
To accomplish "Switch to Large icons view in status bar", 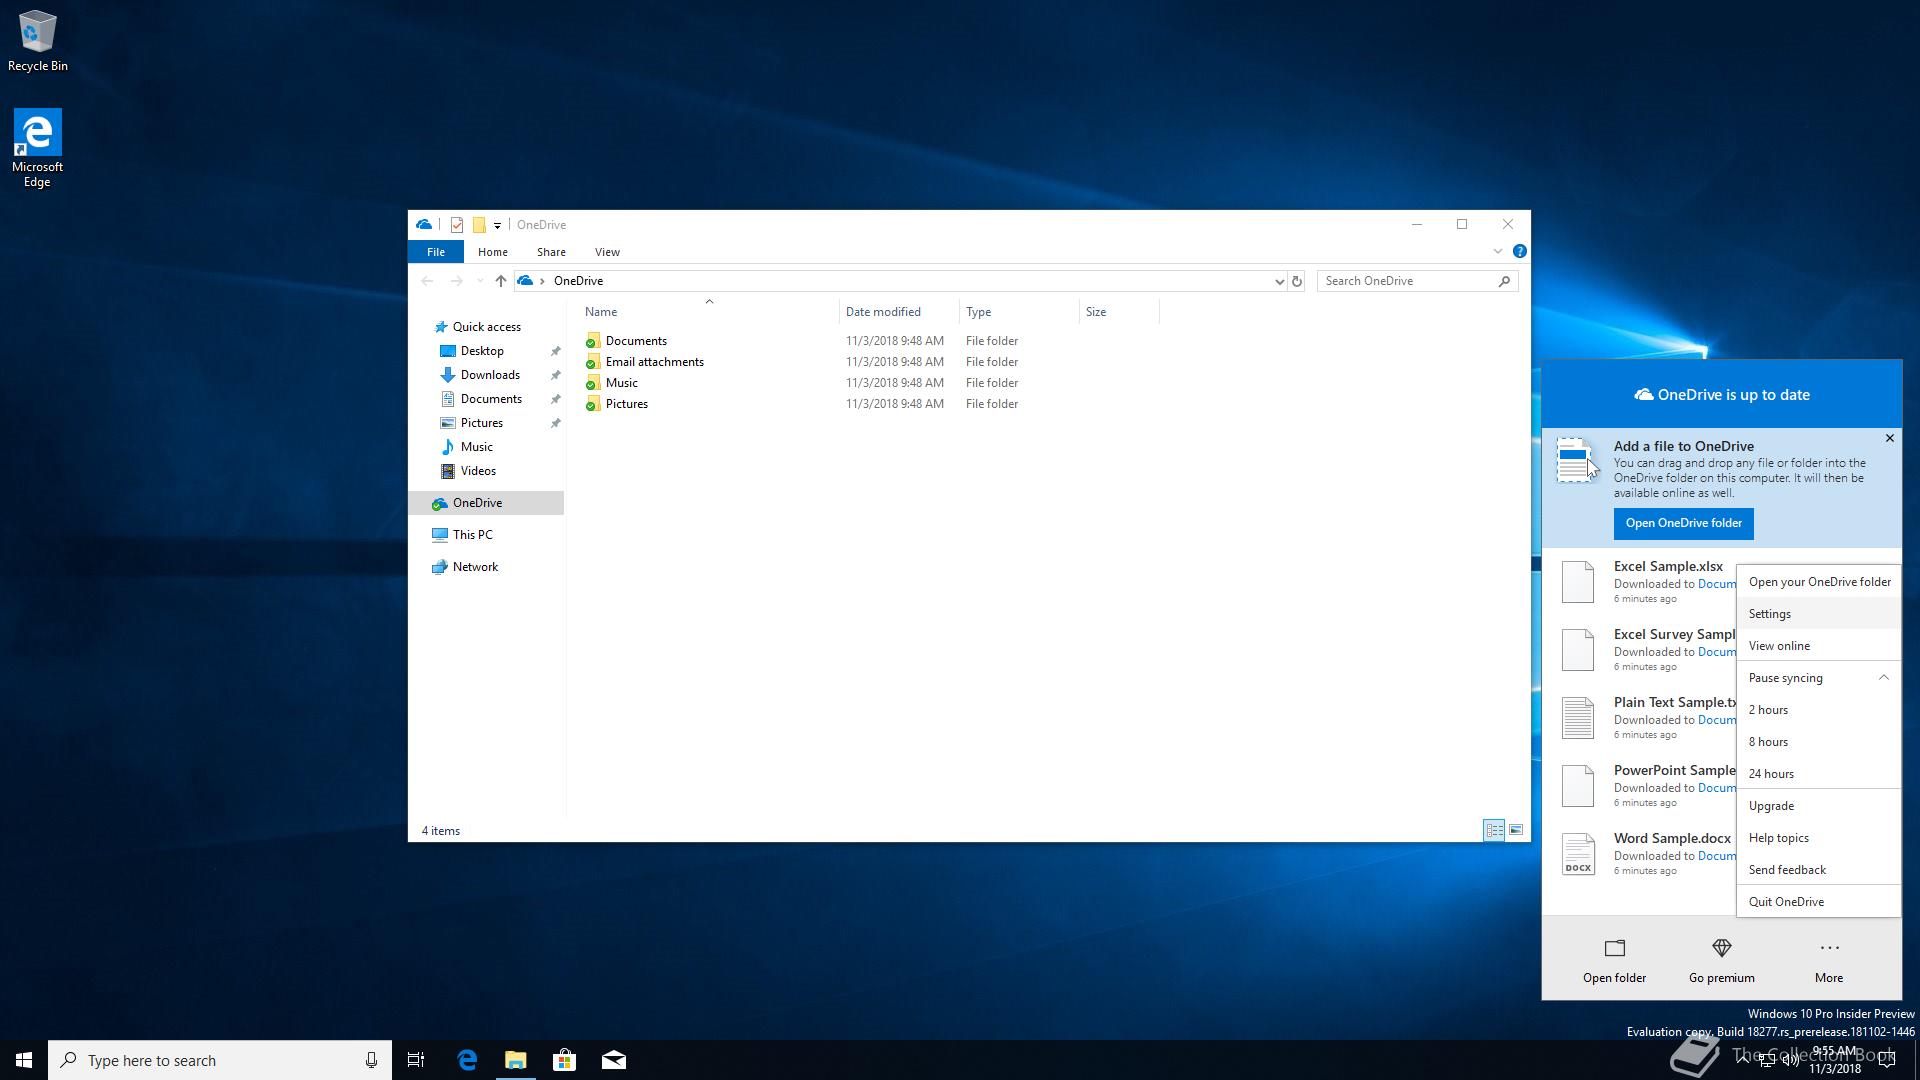I will click(1516, 830).
